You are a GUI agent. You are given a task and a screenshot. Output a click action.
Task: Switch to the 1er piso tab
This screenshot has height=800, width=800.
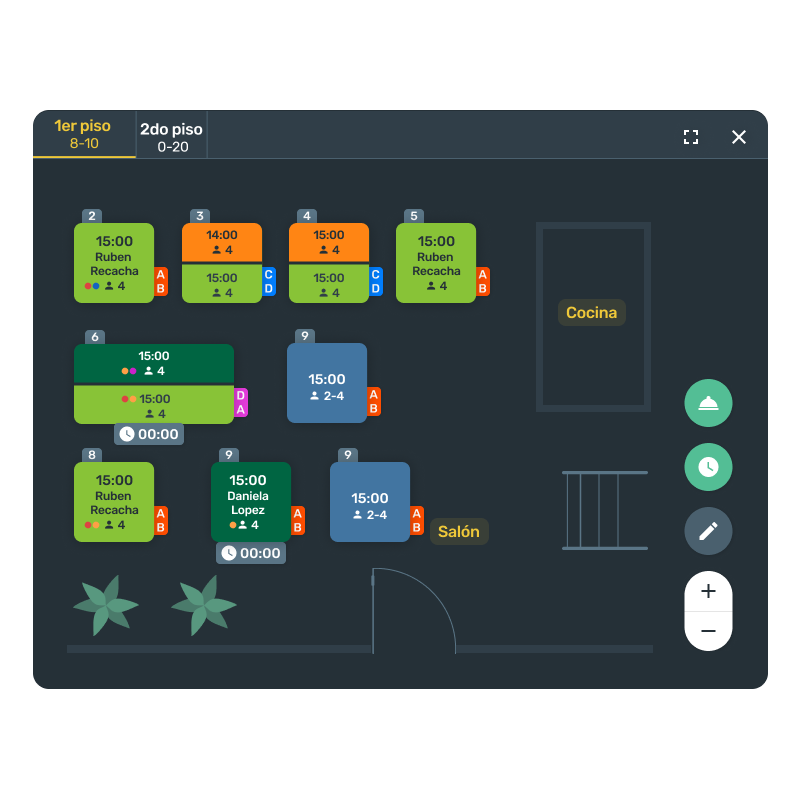(84, 134)
